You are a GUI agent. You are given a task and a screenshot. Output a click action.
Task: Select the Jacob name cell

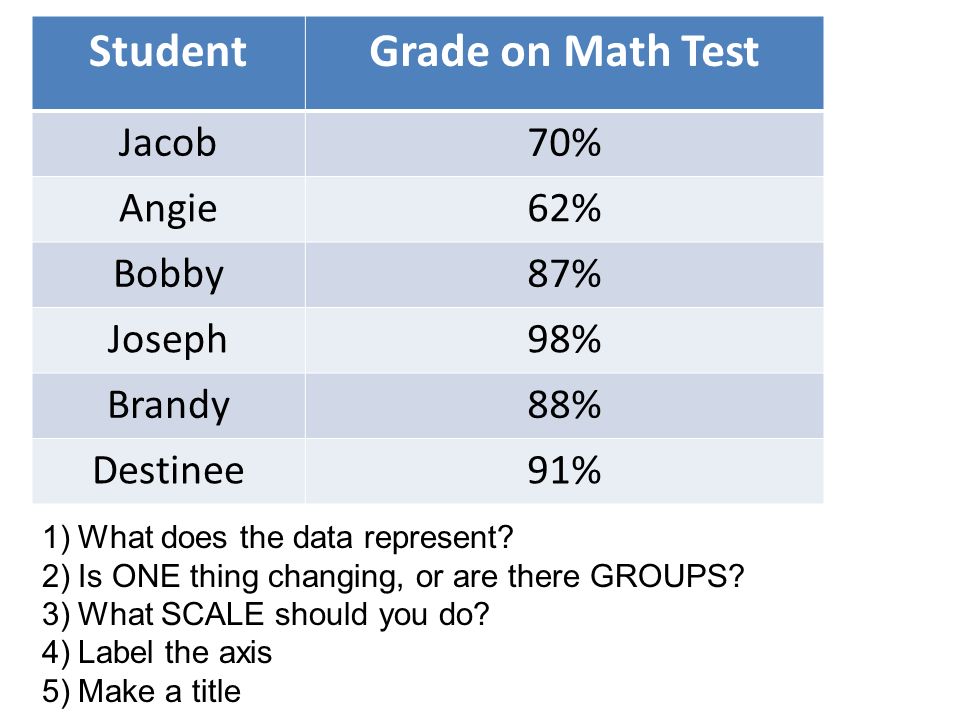pos(168,144)
